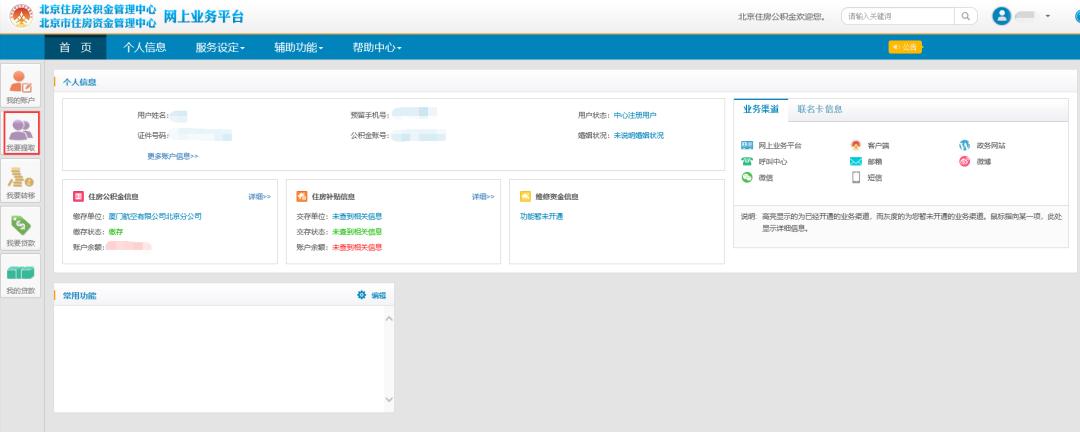Open the 我要贷款 sidebar icon
This screenshot has width=1080, height=432.
[21, 229]
